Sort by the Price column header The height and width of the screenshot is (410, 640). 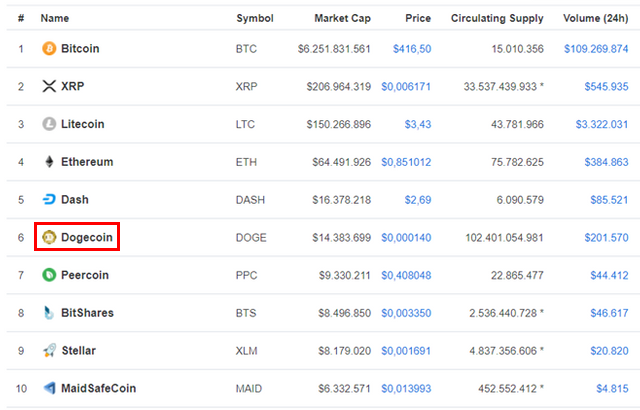pyautogui.click(x=418, y=18)
